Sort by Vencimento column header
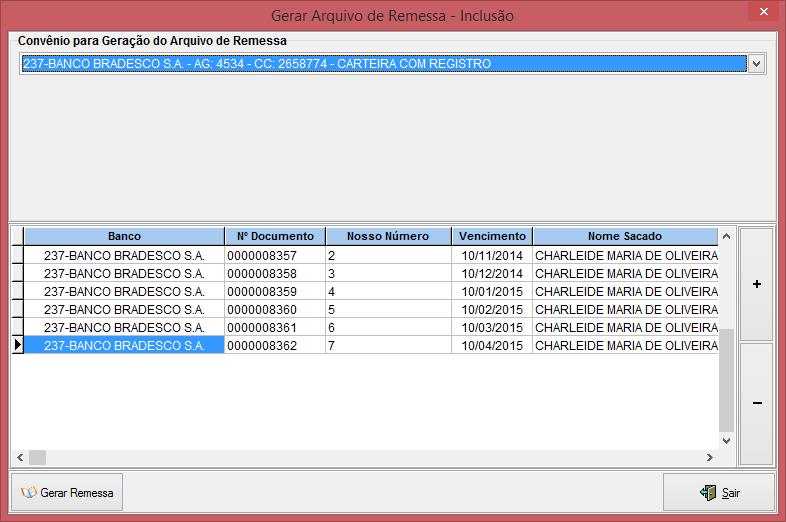Image resolution: width=786 pixels, height=522 pixels. (x=492, y=236)
